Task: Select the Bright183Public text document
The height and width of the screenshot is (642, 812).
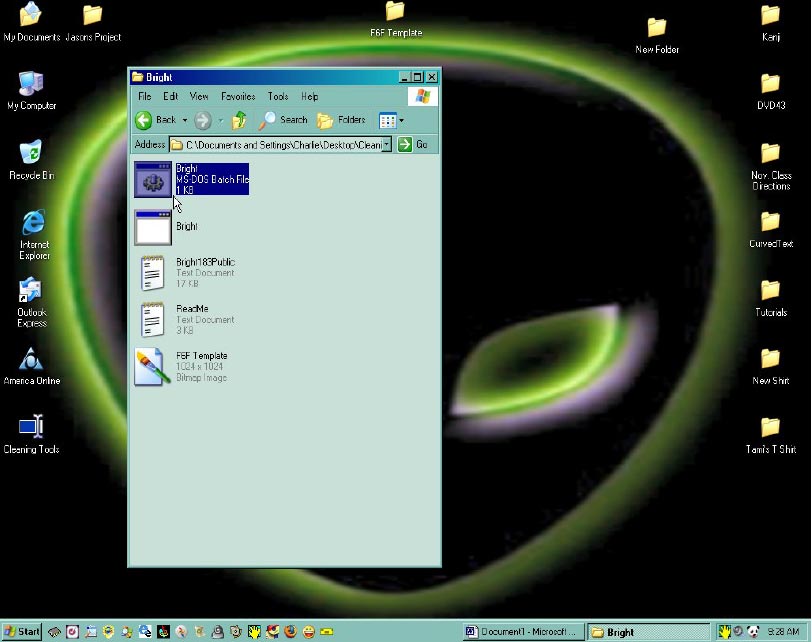Action: [153, 273]
